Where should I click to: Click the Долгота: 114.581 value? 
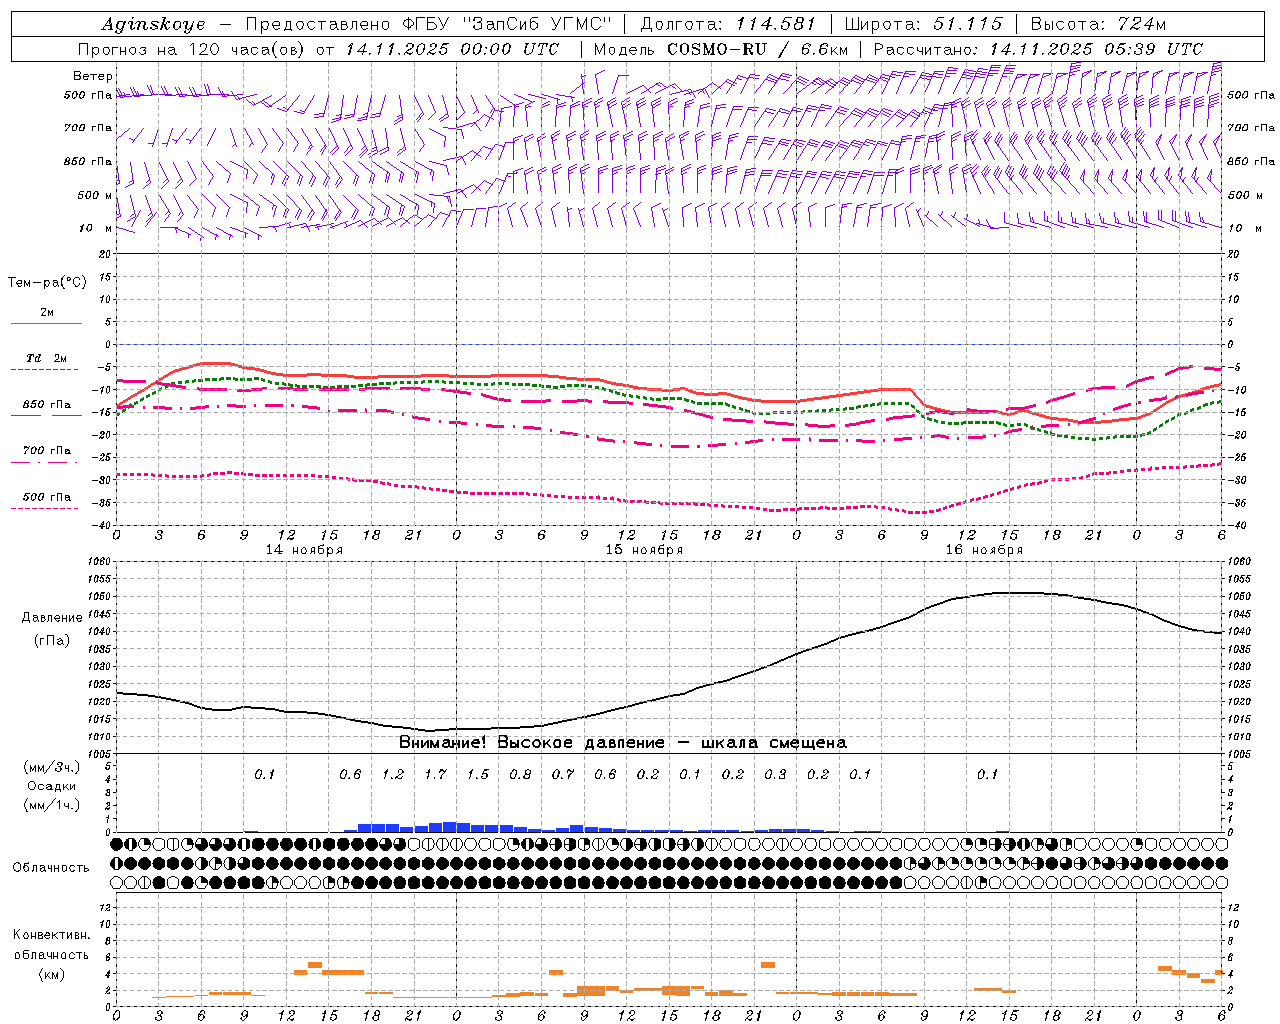pos(728,24)
